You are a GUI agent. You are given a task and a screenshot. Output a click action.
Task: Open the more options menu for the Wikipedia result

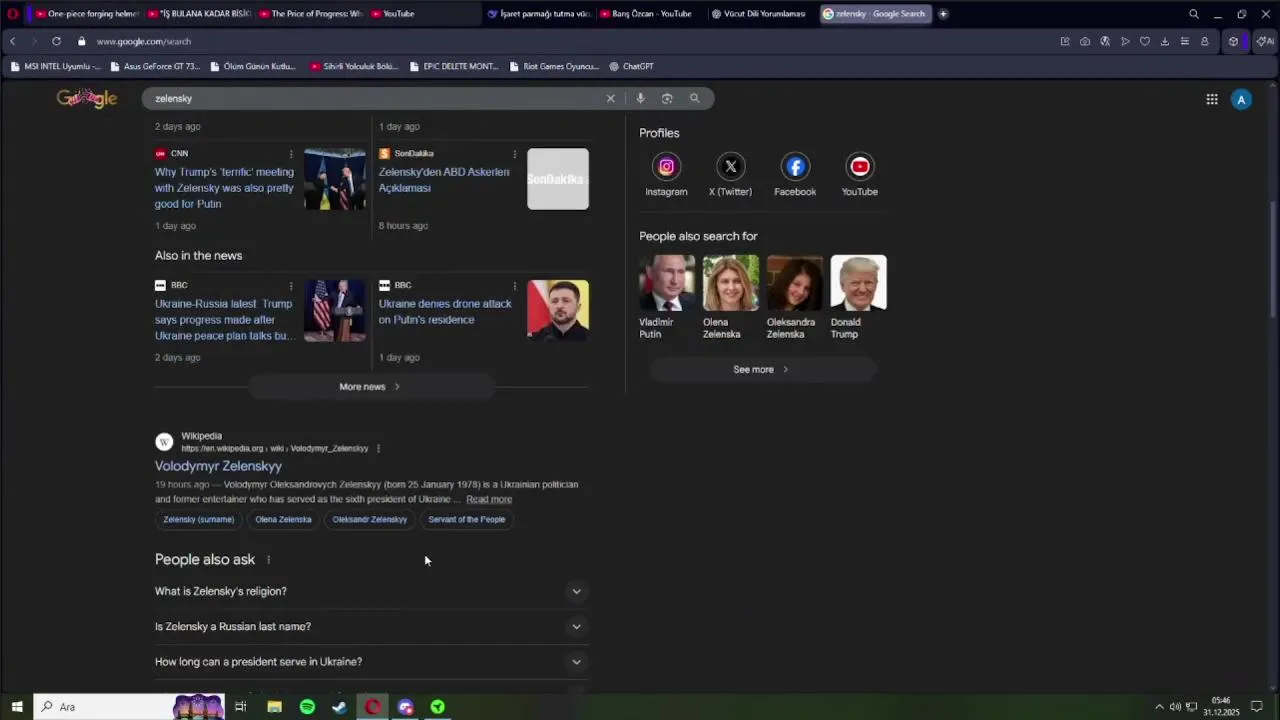coord(378,448)
